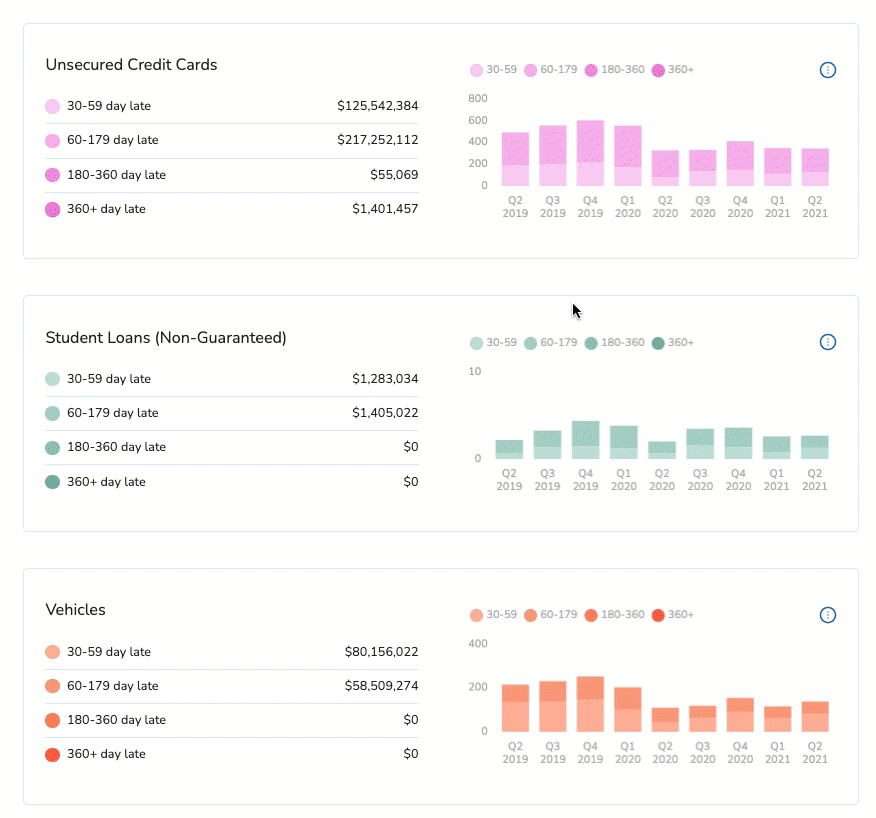This screenshot has height=818, width=876.
Task: Select the $217,252,112 credit card amount
Action: click(378, 140)
